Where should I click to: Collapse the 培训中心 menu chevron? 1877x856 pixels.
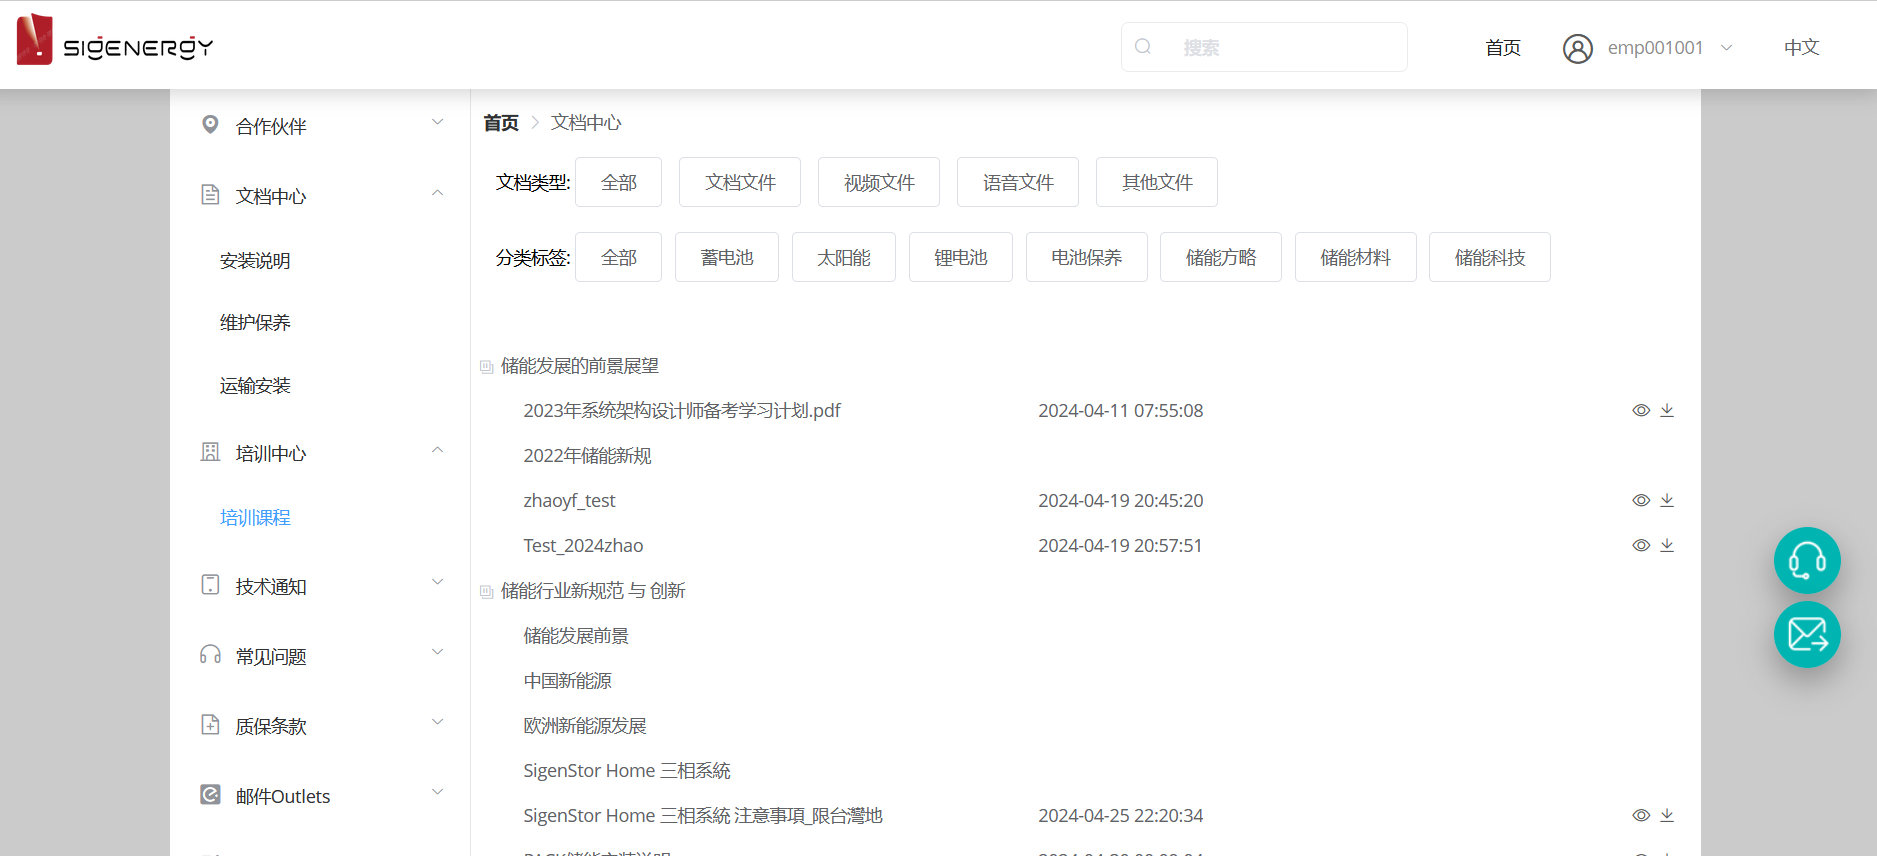(437, 449)
